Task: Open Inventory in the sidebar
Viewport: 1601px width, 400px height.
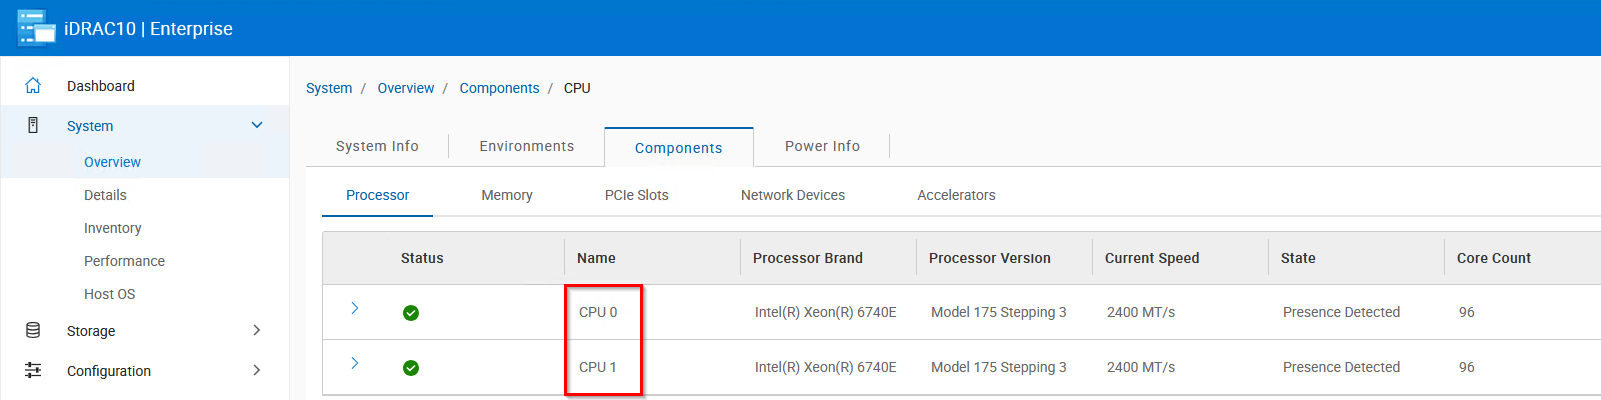Action: (113, 228)
